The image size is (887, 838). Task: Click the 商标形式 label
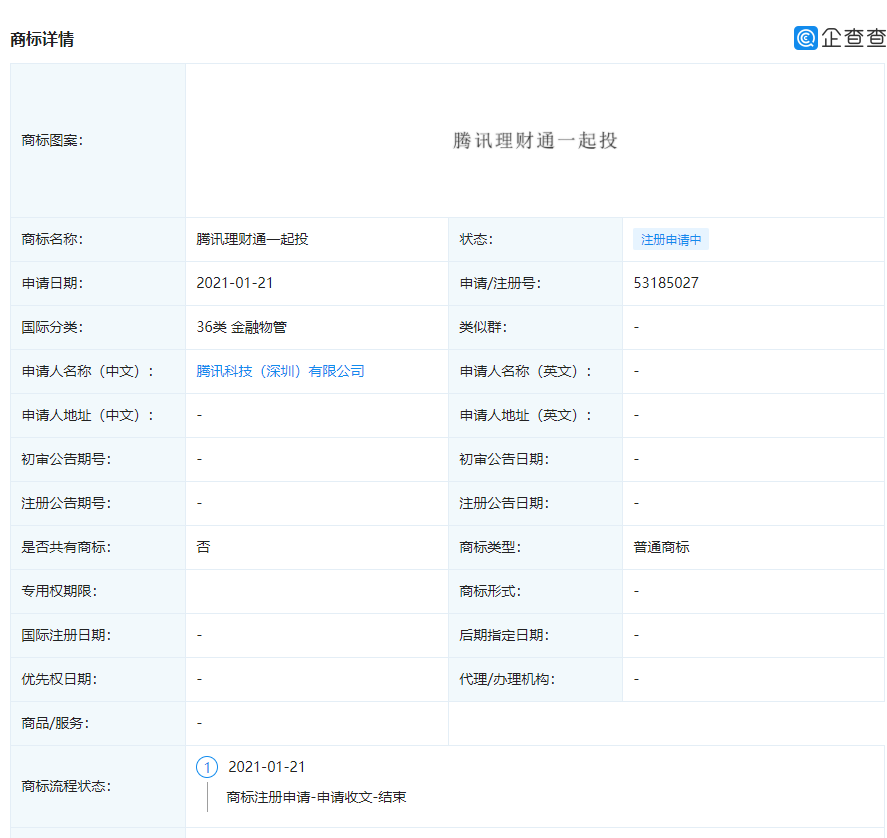490,591
